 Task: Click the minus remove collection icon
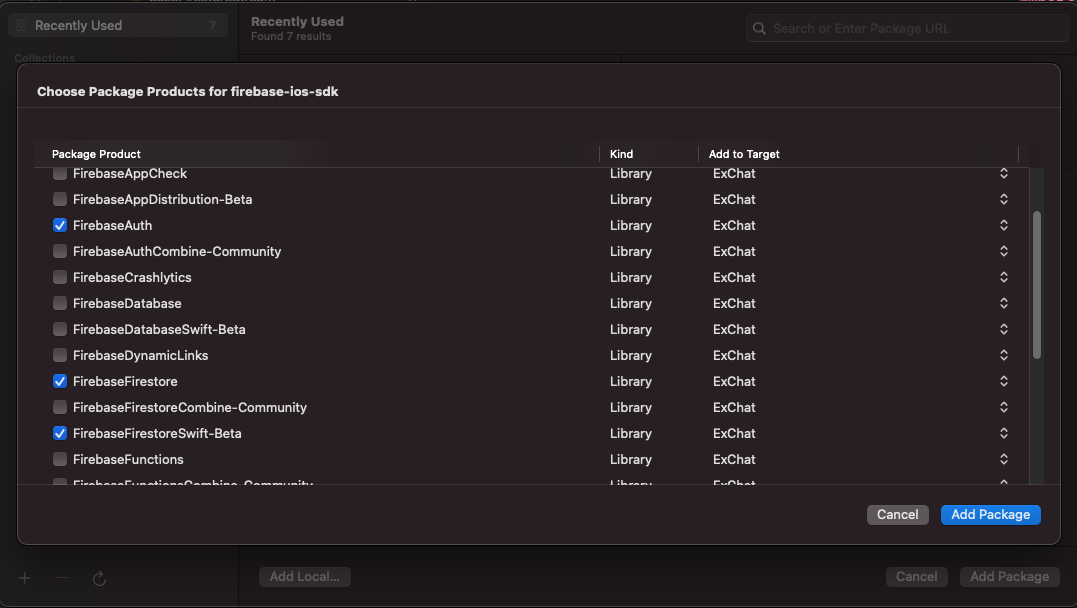pyautogui.click(x=62, y=578)
